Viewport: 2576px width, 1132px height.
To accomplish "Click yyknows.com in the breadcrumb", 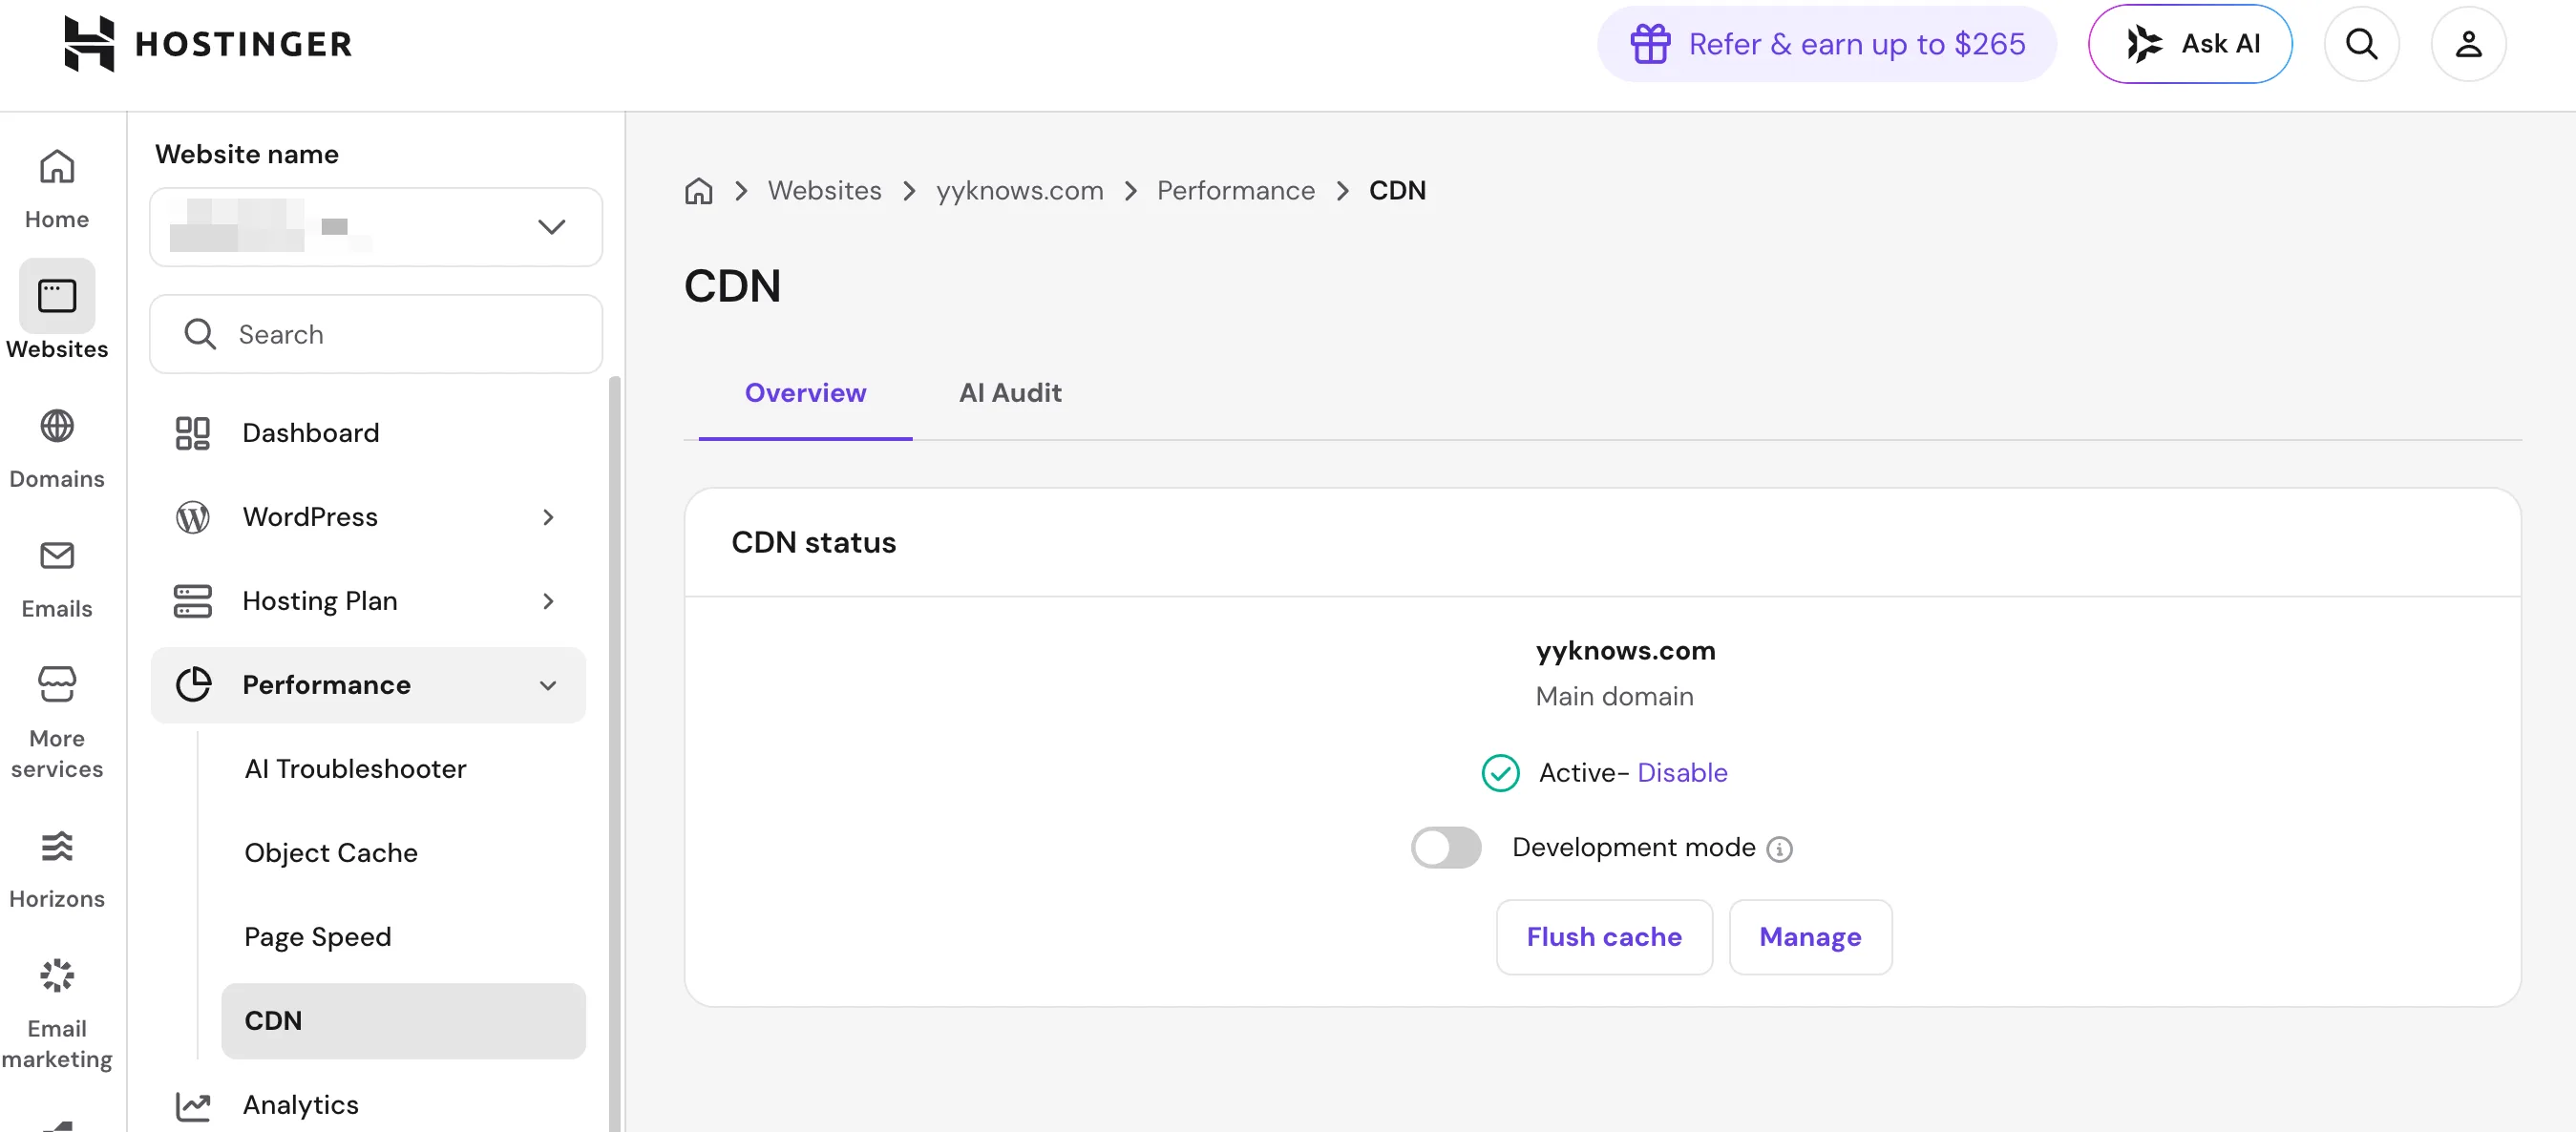I will point(1019,190).
